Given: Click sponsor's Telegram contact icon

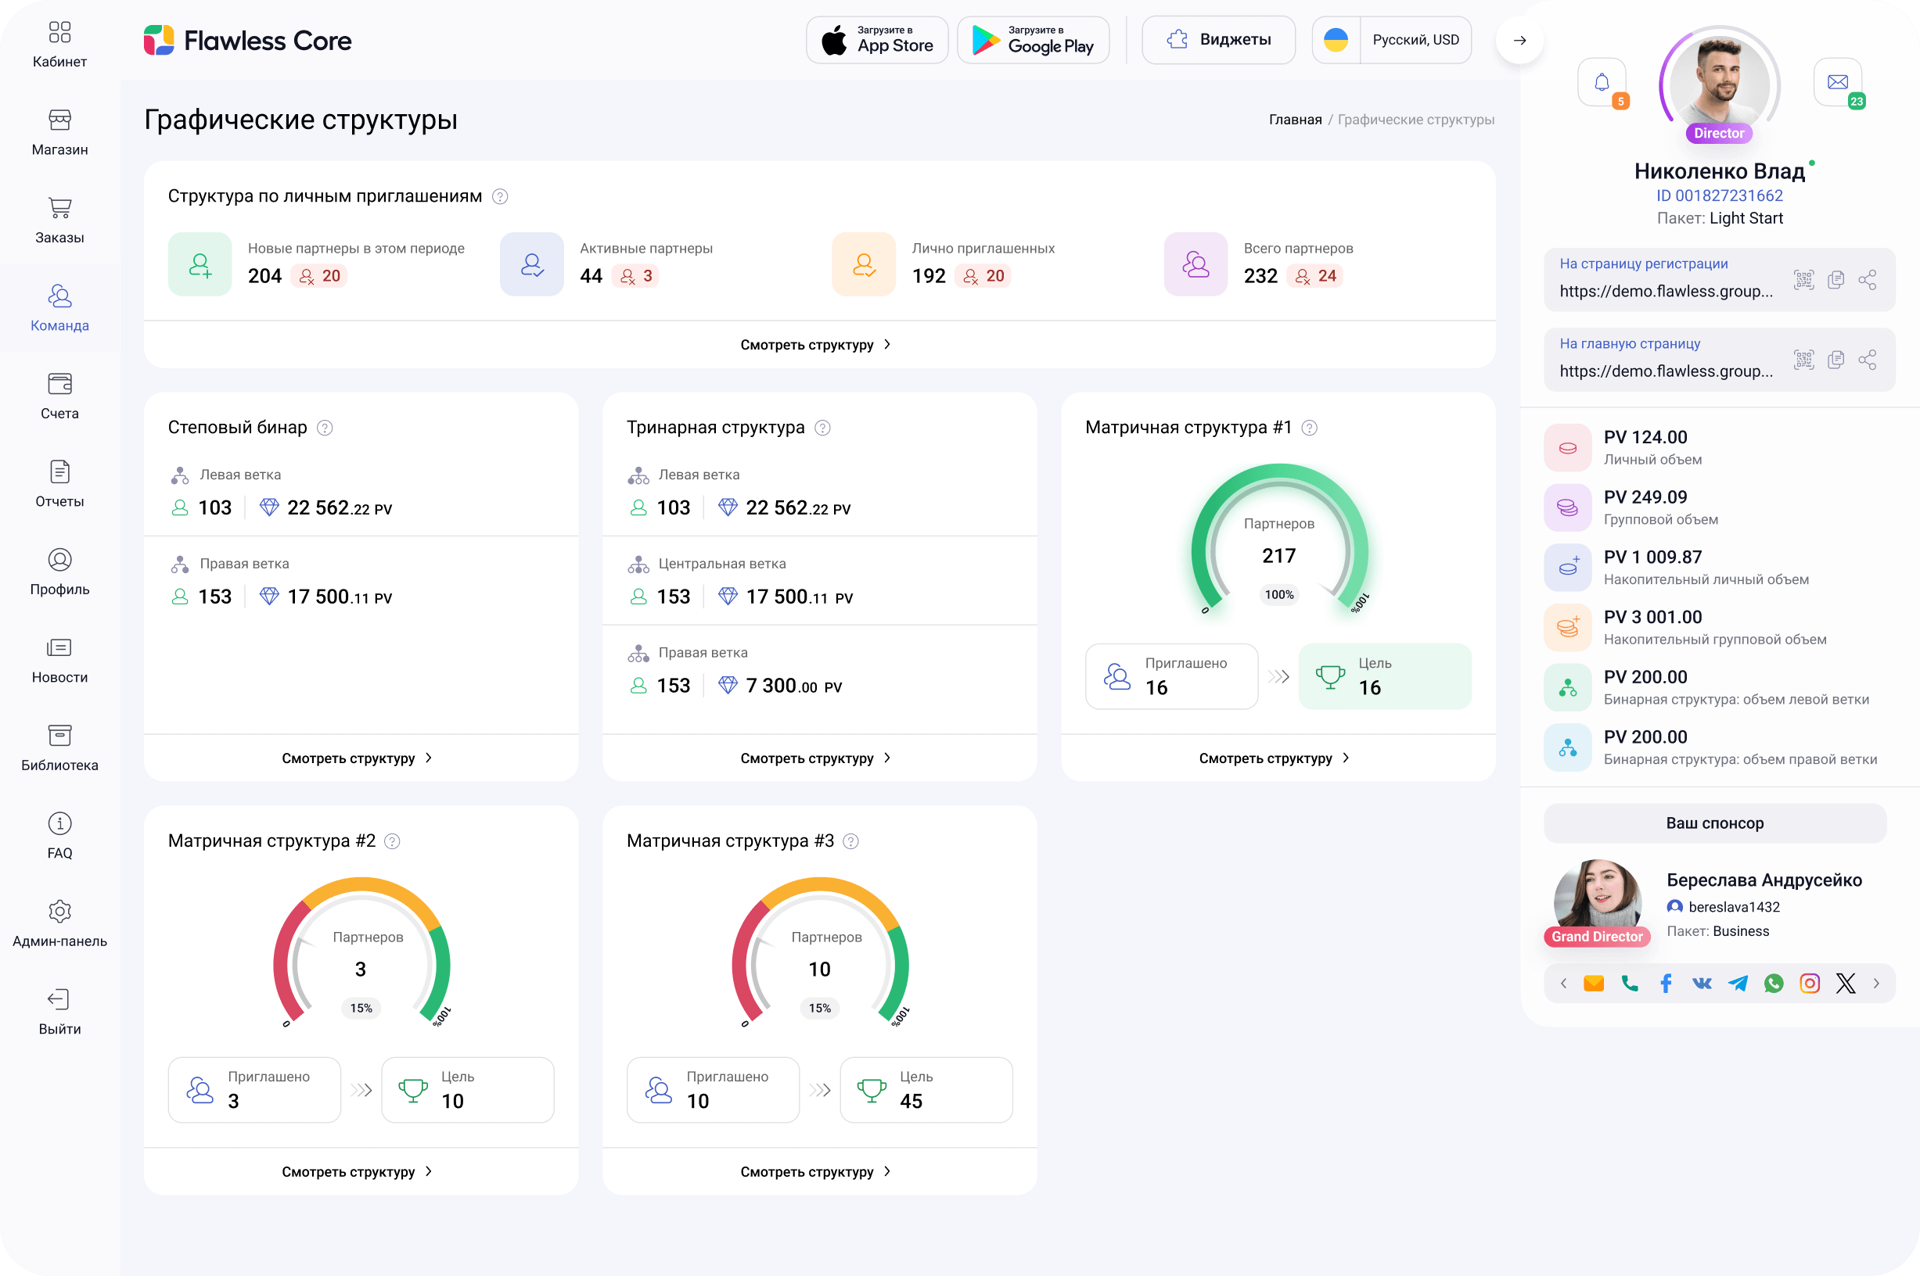Looking at the screenshot, I should click(x=1738, y=983).
